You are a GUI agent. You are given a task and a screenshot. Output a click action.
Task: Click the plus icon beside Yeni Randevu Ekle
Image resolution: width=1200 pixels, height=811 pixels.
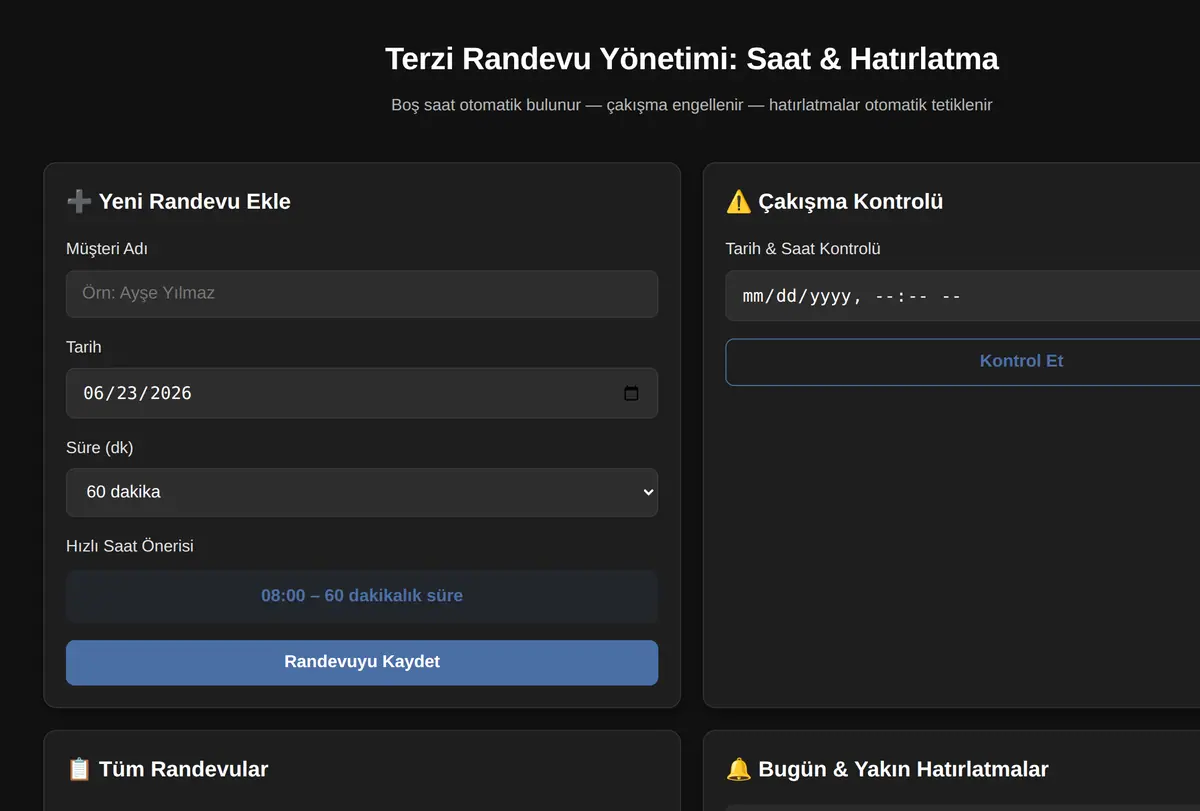click(79, 201)
